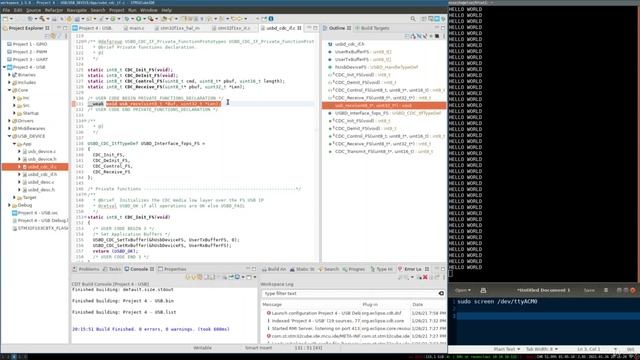Switch to the Problems tab

point(86,269)
